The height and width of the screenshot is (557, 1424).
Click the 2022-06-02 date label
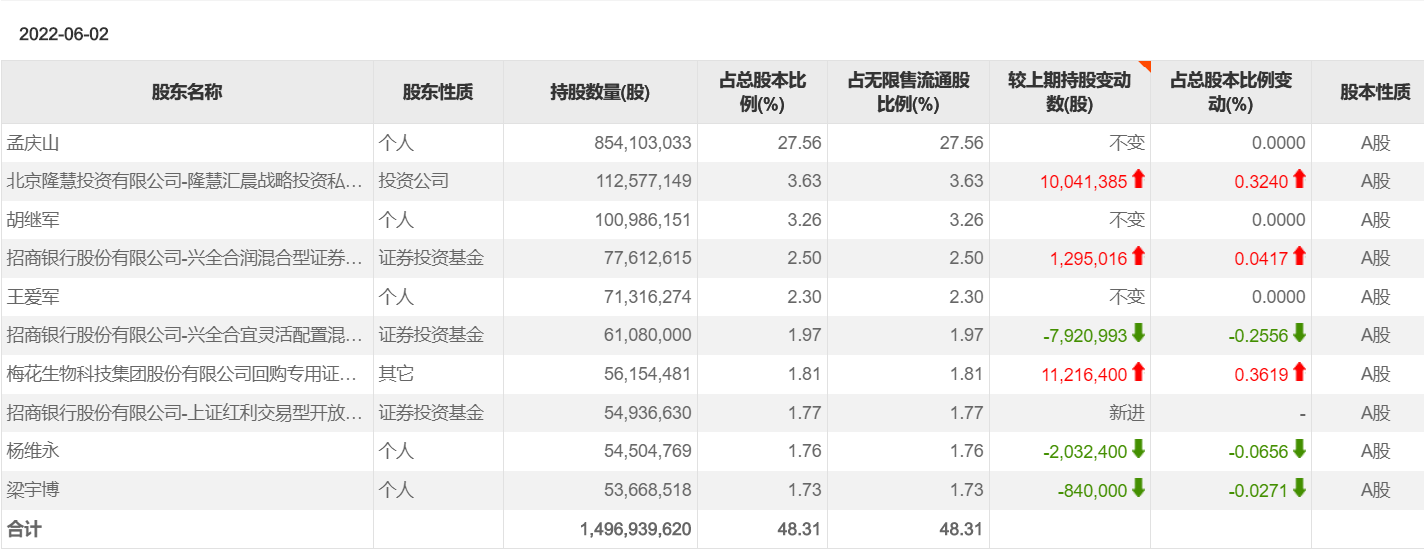click(x=64, y=34)
